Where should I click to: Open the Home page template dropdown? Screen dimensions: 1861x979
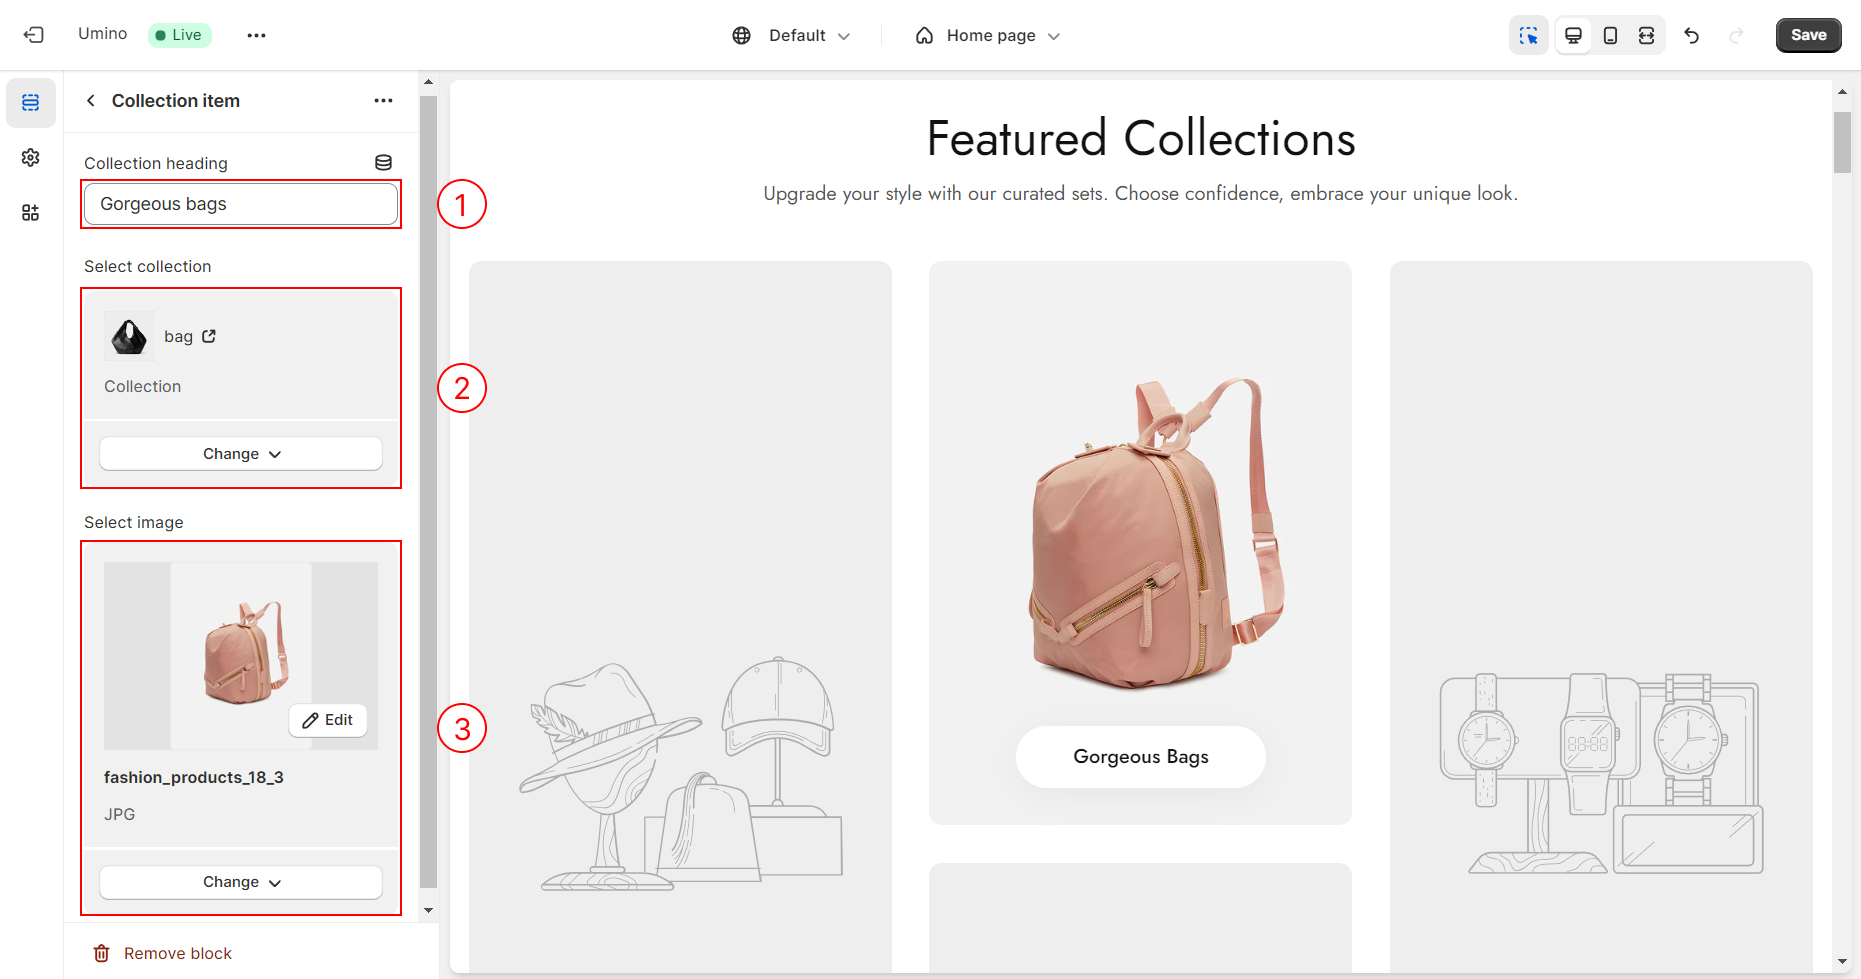(987, 36)
